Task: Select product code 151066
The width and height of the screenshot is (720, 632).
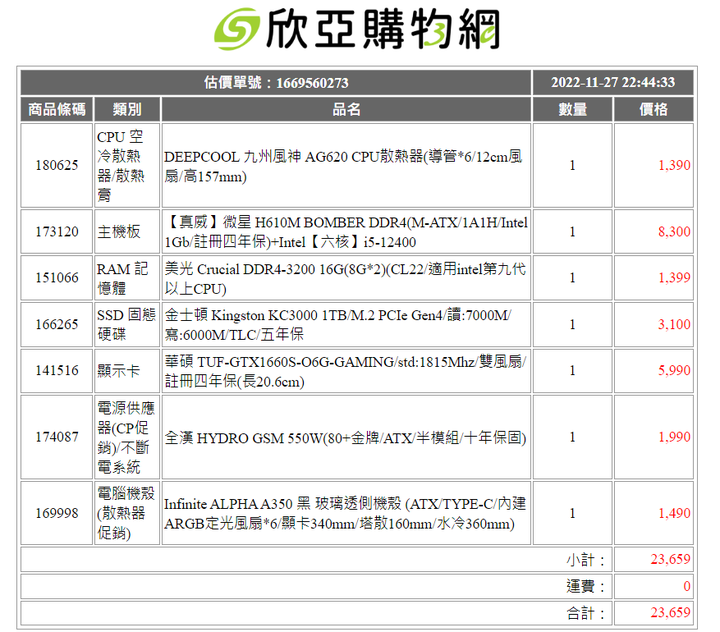Action: pyautogui.click(x=57, y=278)
